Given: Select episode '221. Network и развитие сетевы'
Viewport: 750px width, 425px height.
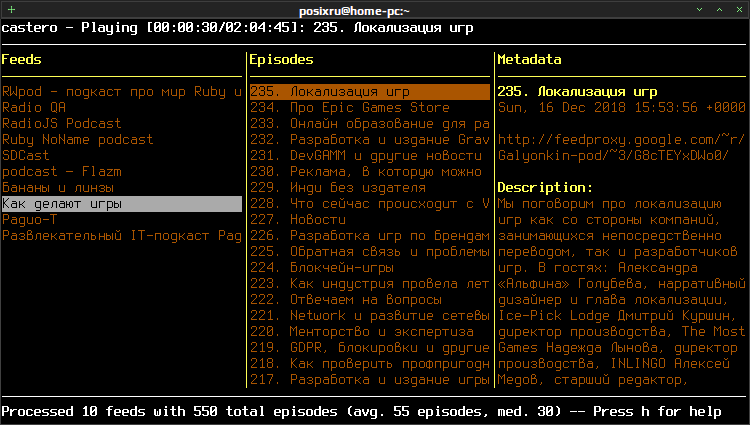Looking at the screenshot, I should click(x=370, y=316).
